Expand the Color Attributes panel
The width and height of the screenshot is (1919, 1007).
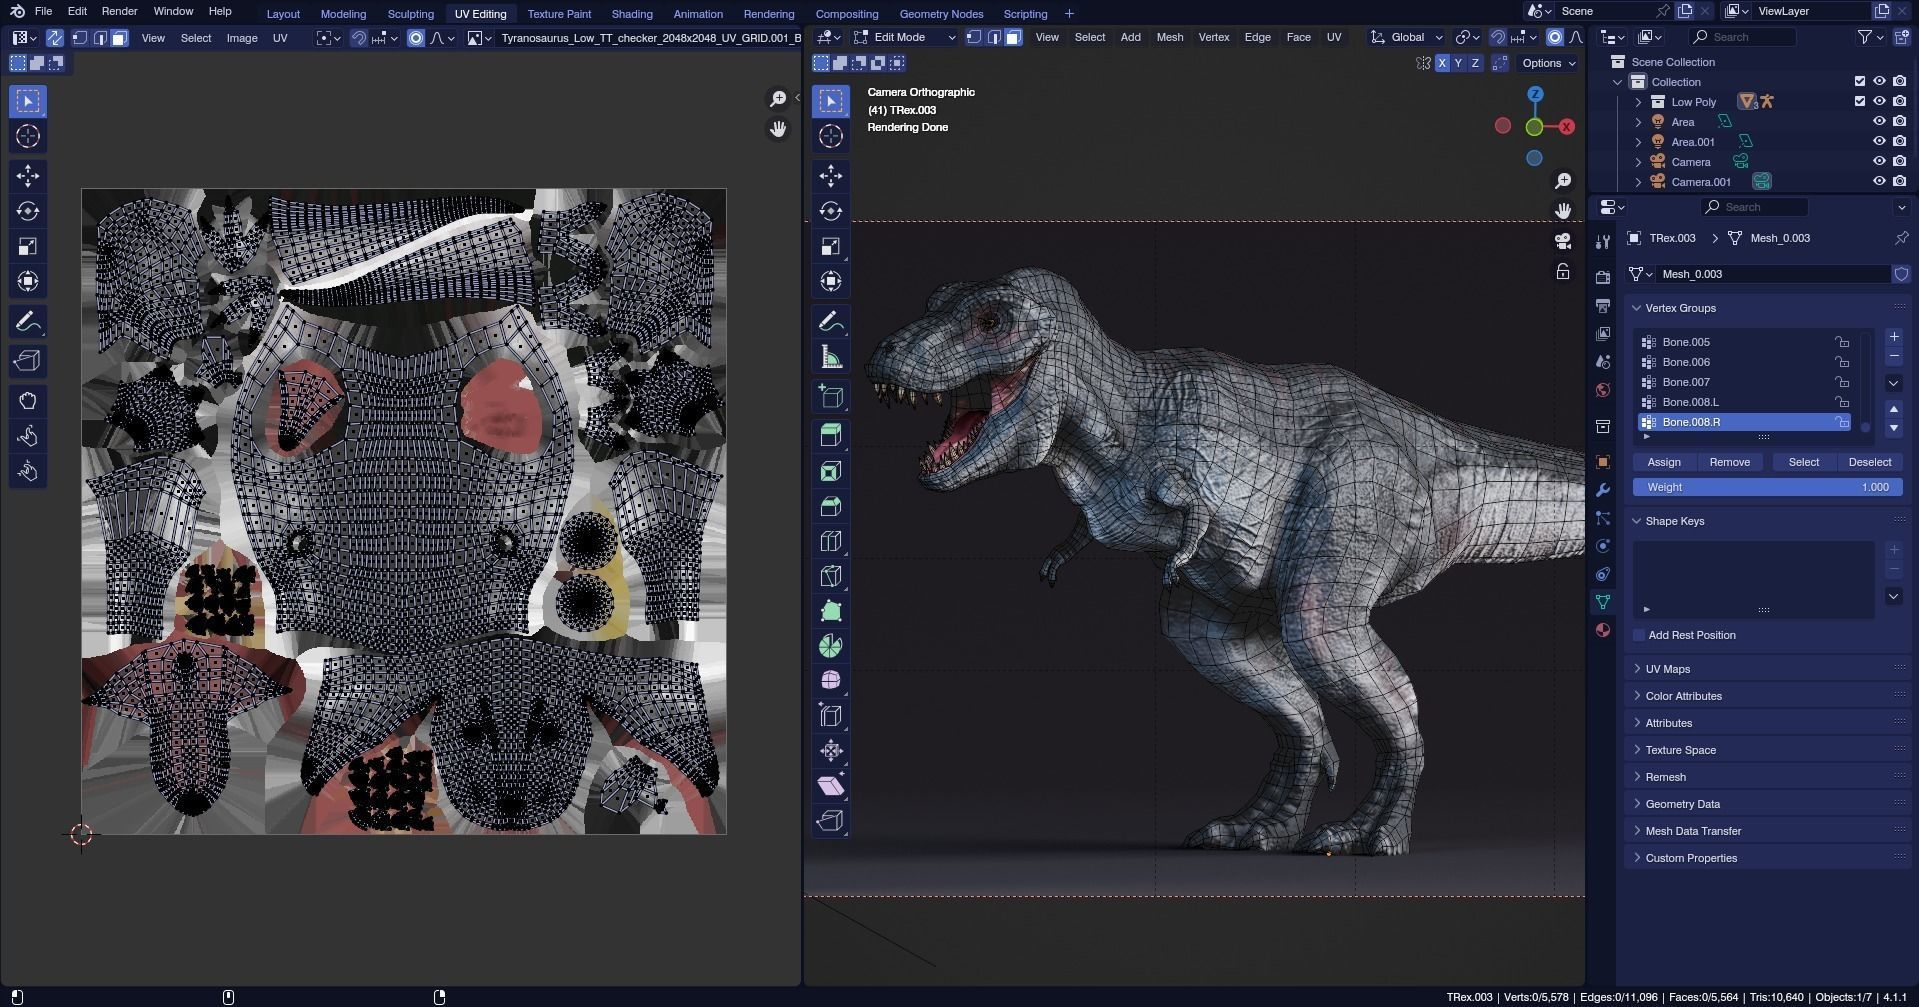pyautogui.click(x=1683, y=696)
